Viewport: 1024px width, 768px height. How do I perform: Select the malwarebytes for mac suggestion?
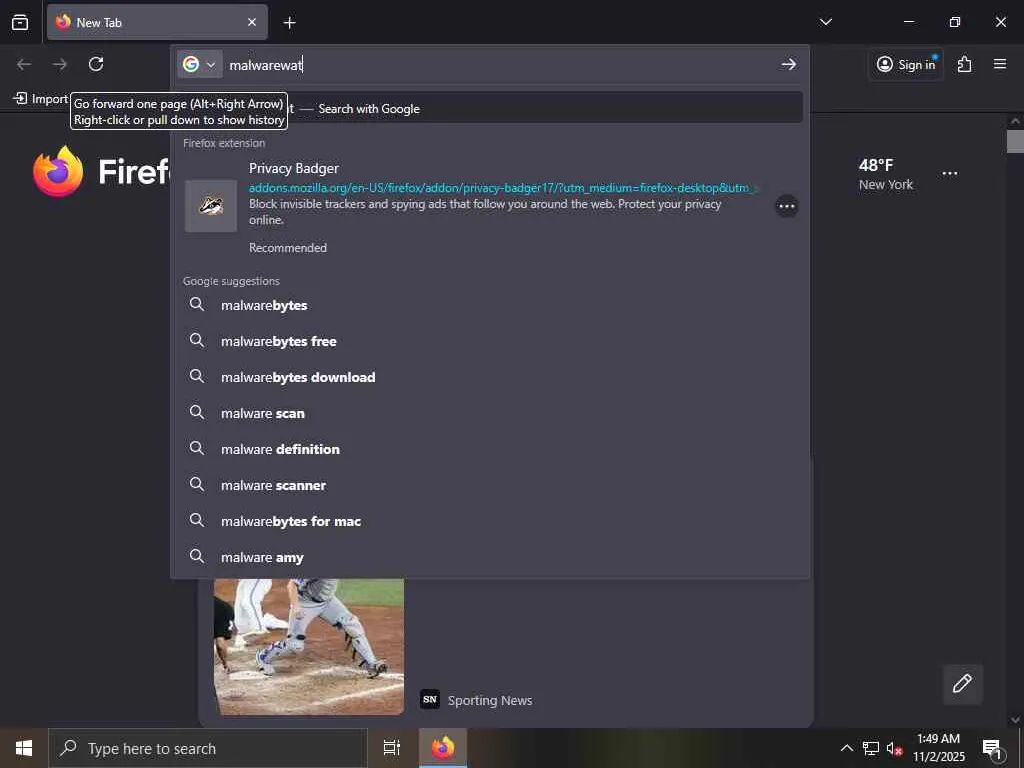coord(490,521)
